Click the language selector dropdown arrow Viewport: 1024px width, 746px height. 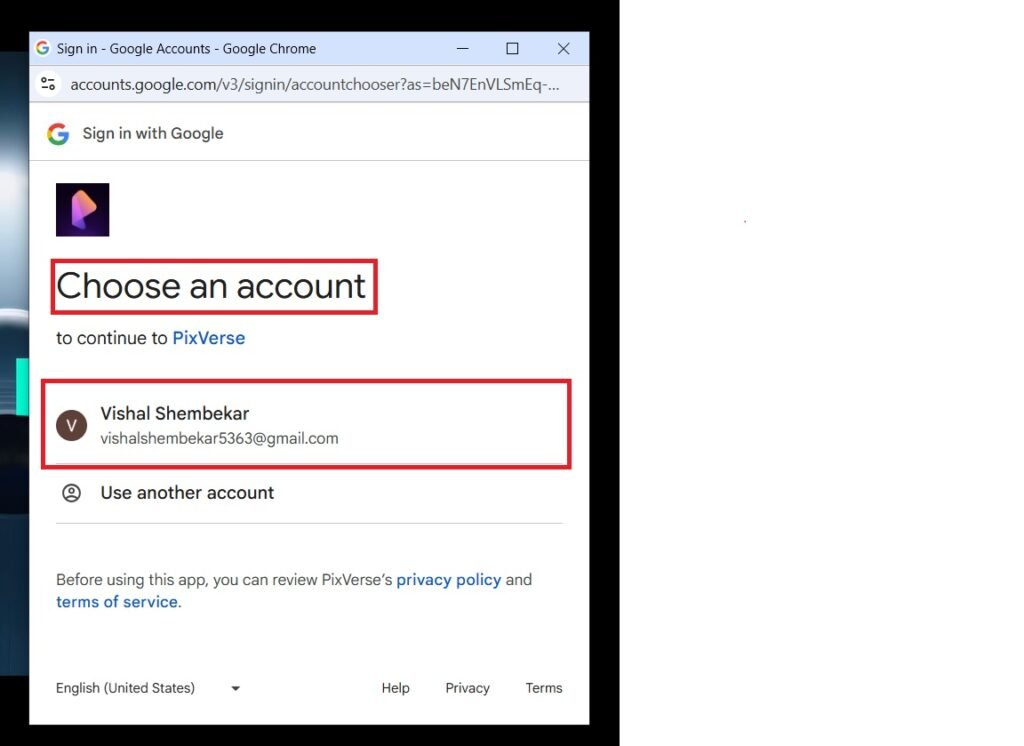pyautogui.click(x=235, y=688)
